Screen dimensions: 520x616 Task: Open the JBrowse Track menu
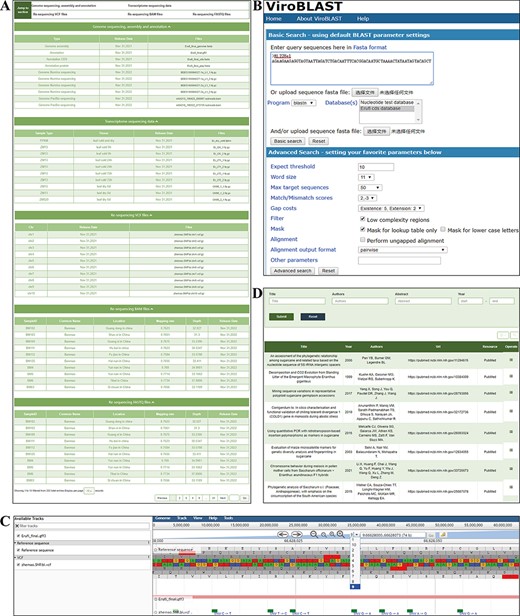(182, 518)
